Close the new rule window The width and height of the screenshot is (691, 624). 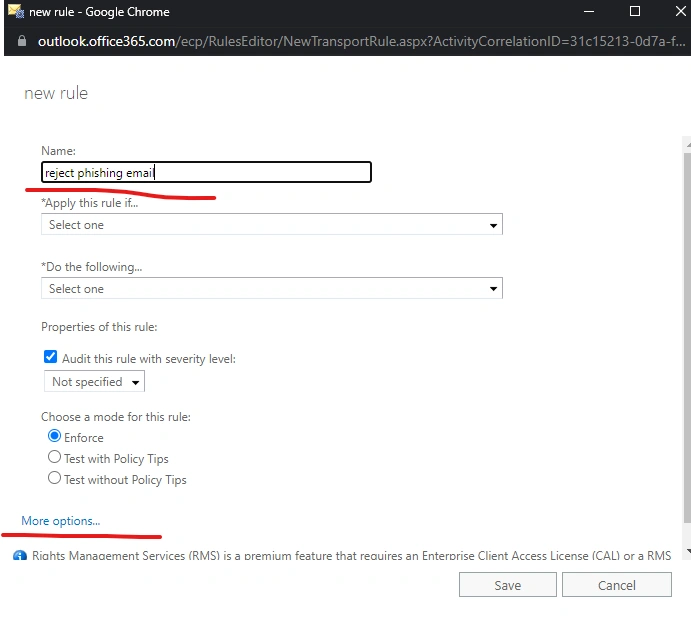pos(681,11)
